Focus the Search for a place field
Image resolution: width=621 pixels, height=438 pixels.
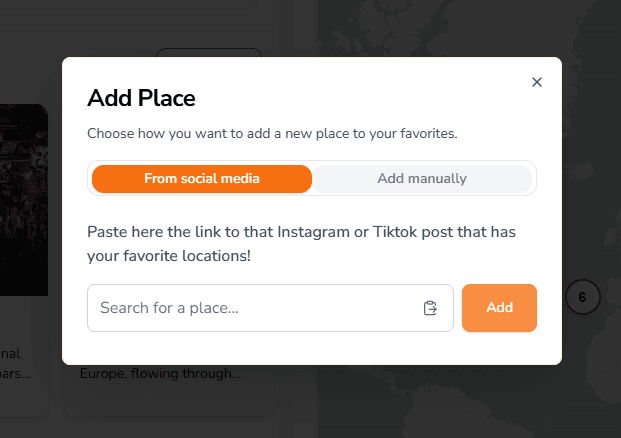[x=255, y=308]
